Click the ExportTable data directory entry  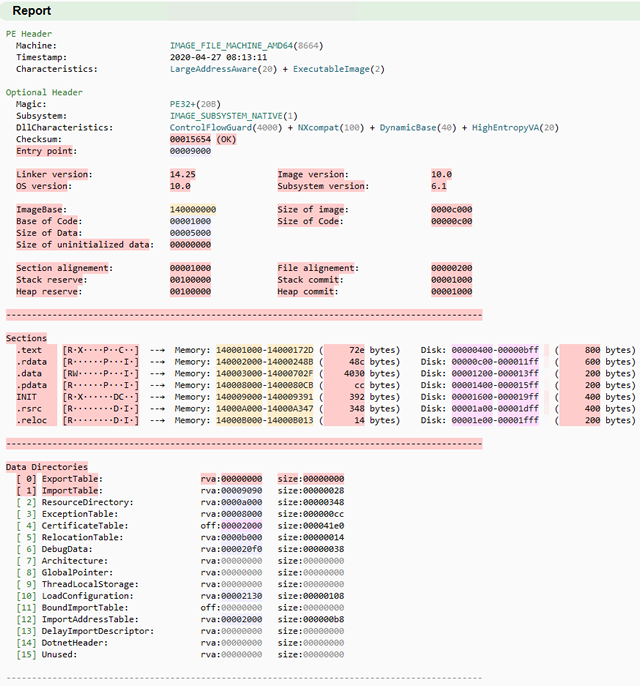[73, 479]
